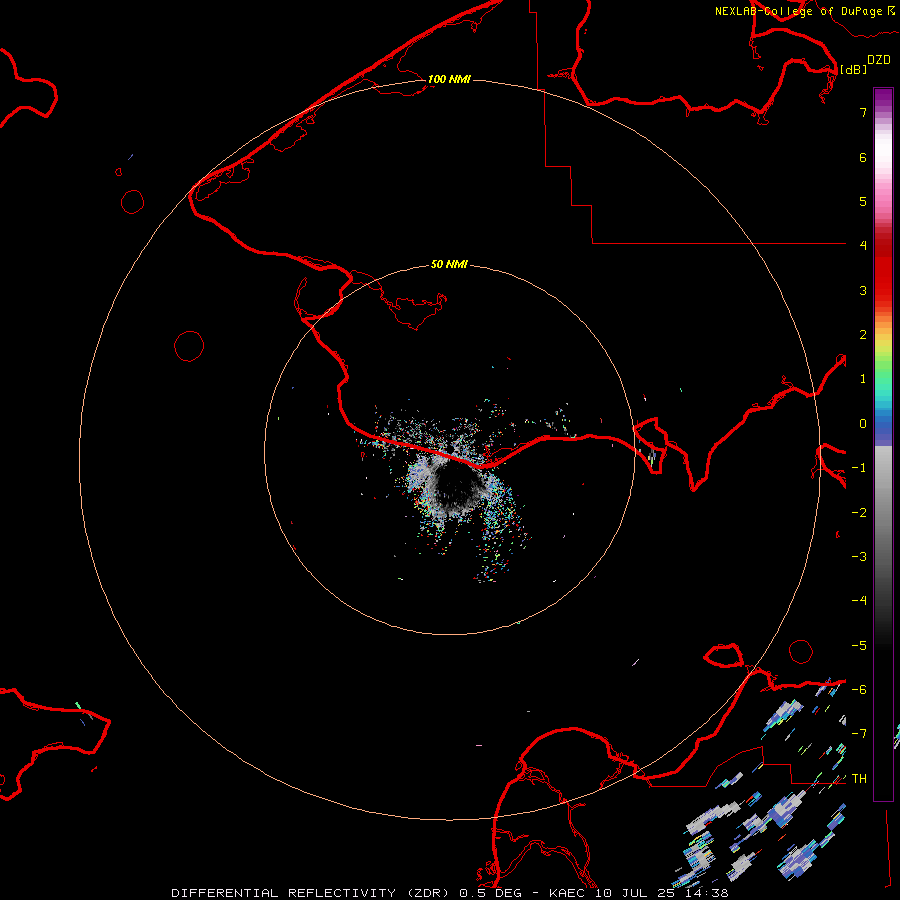900x900 pixels.
Task: Click the [dB] units label
Action: click(x=854, y=69)
